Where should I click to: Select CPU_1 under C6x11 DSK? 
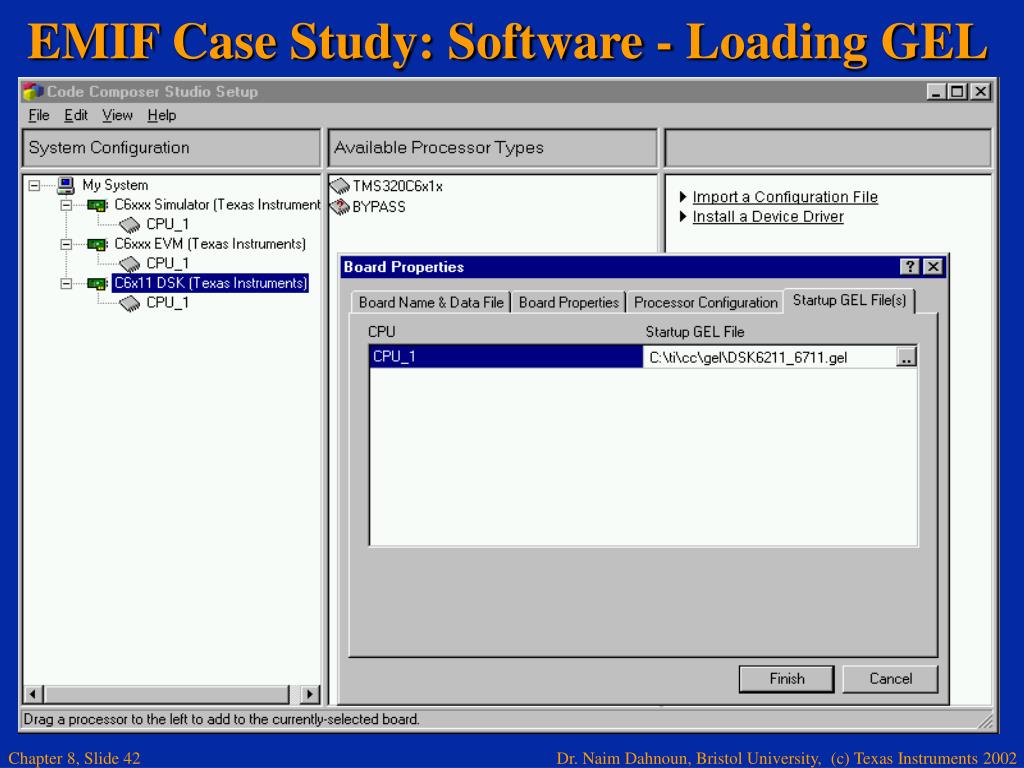167,303
